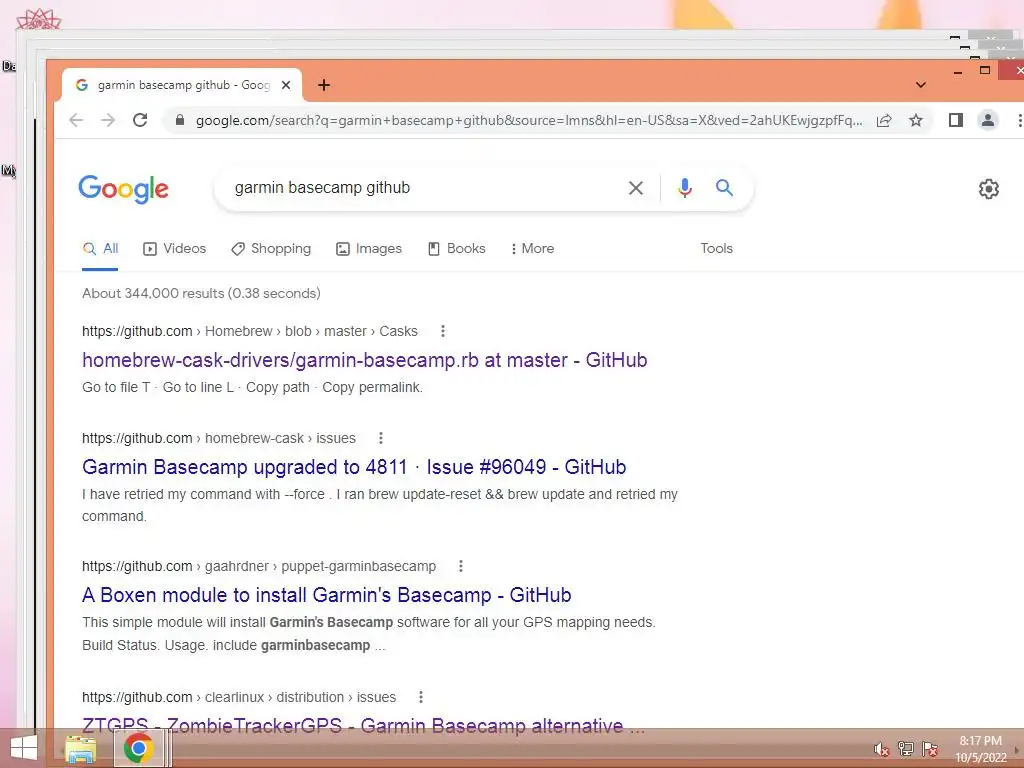Open options for homebrew-cask-drivers result
Screen dimensions: 1024x768
443,331
